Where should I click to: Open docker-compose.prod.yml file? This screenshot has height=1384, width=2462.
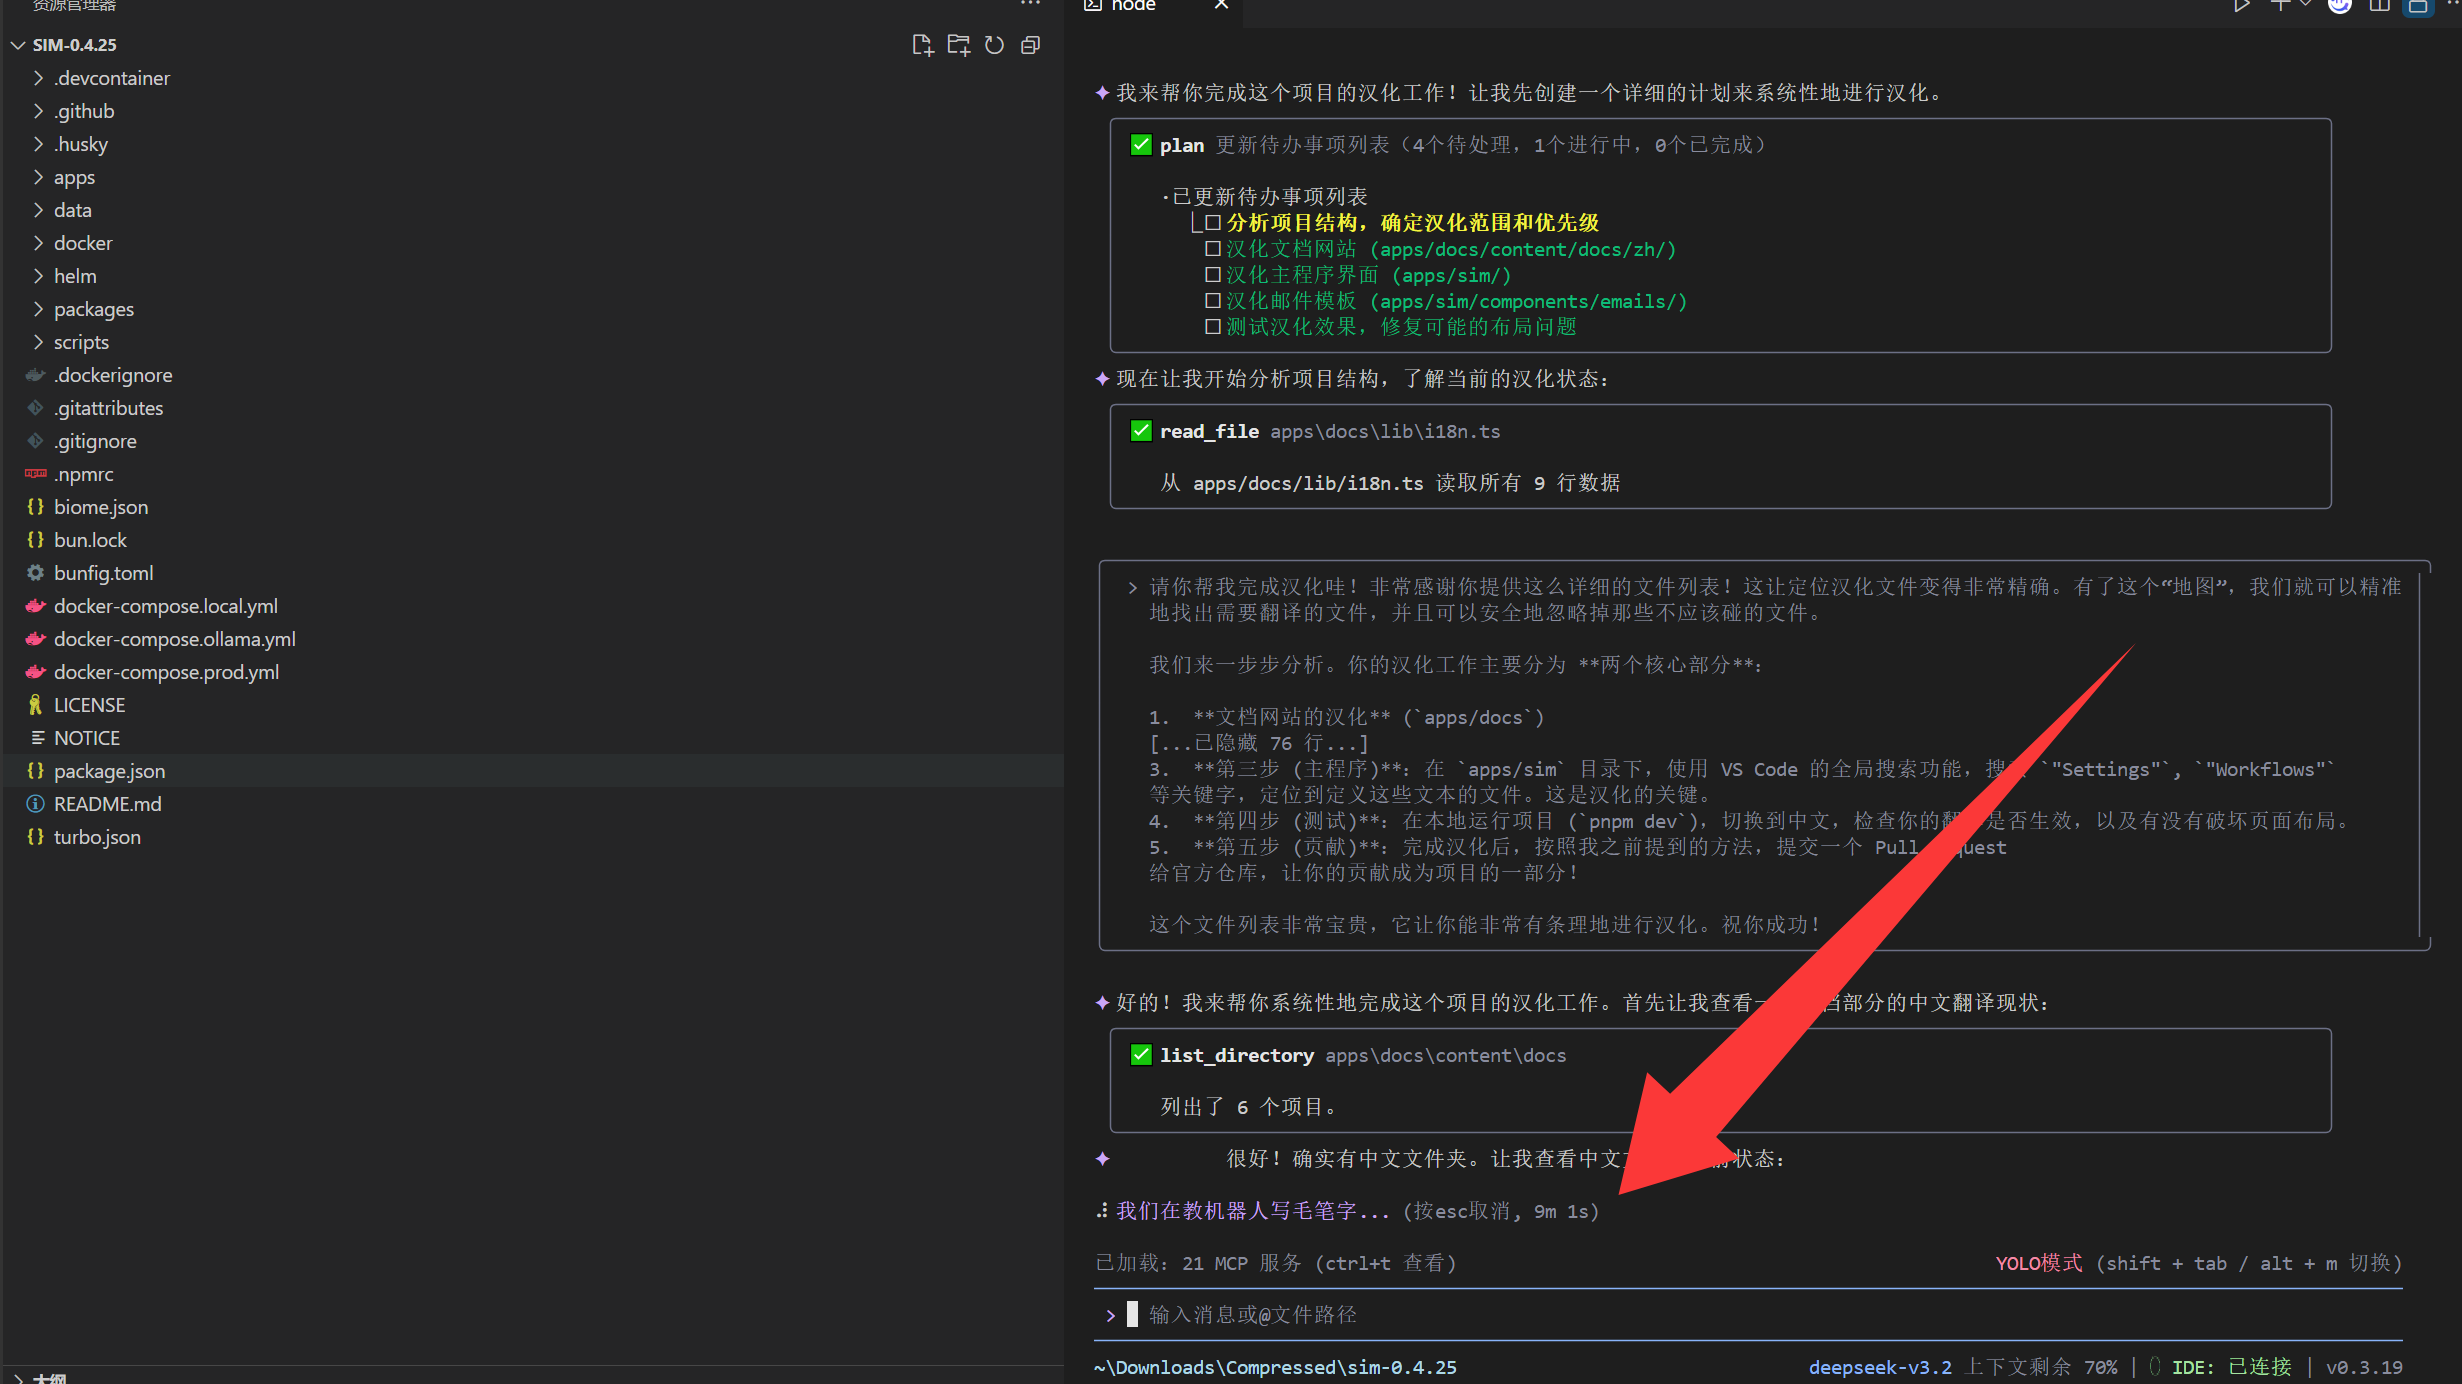166,672
